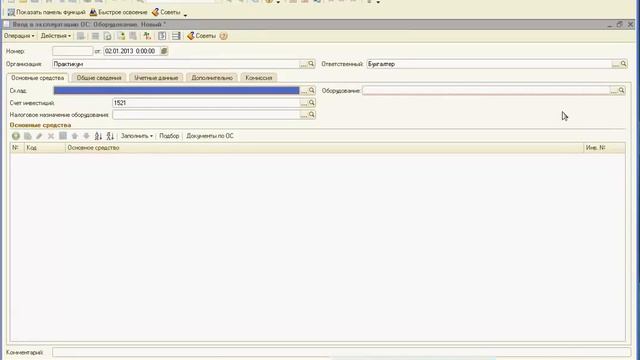The height and width of the screenshot is (360, 640).
Task: Click the magnifier button of Ответственный field
Action: (623, 64)
